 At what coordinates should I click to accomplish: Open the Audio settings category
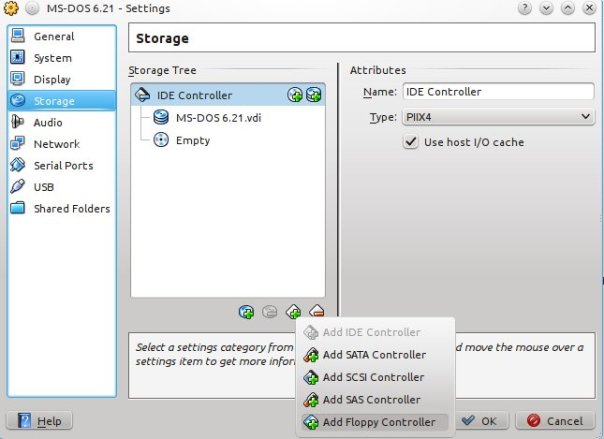tap(62, 122)
